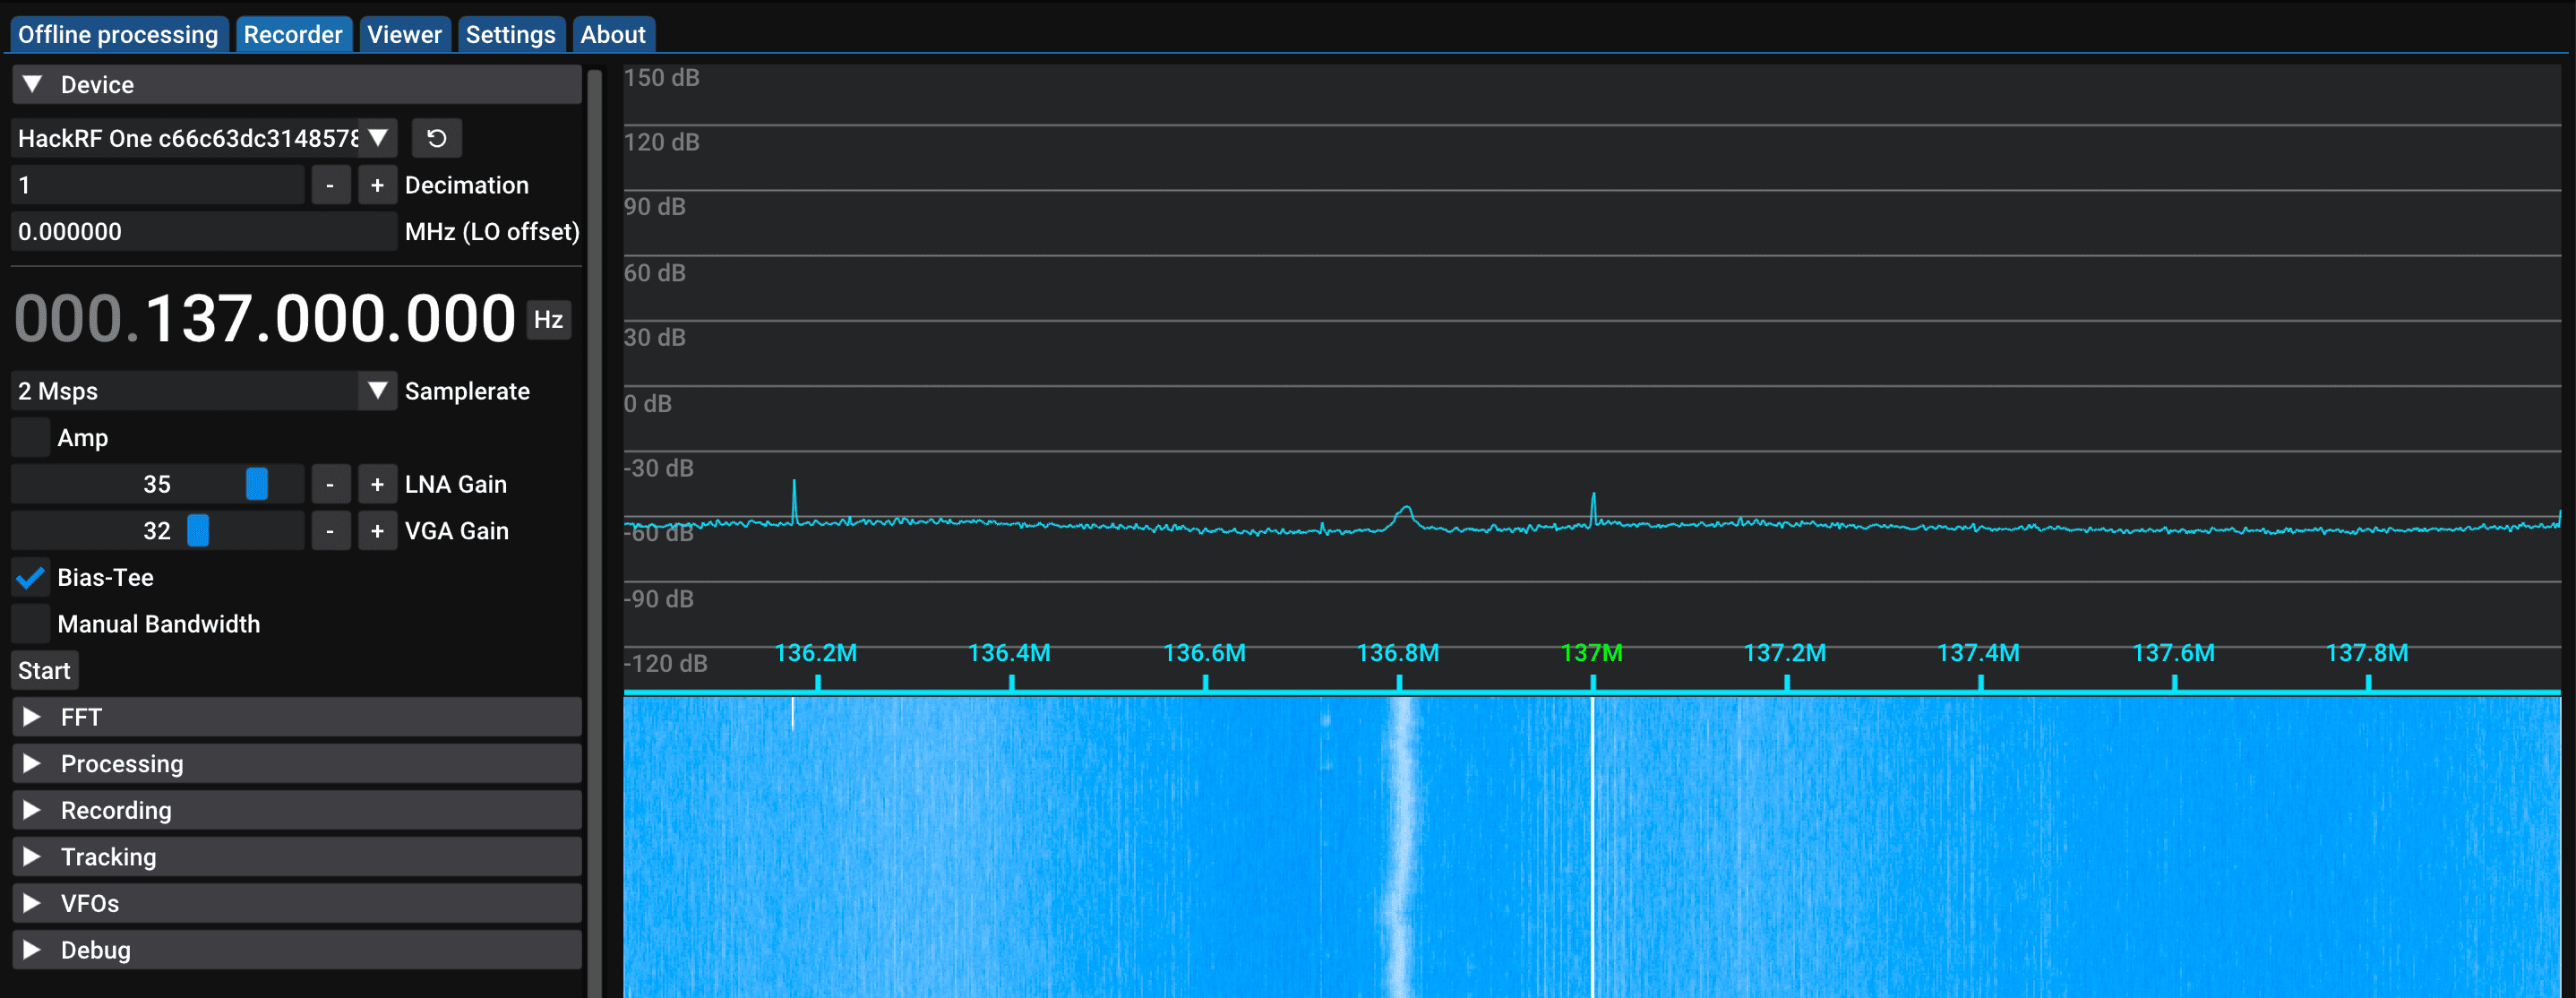Click the 136.8M frequency tick

[x=1398, y=653]
